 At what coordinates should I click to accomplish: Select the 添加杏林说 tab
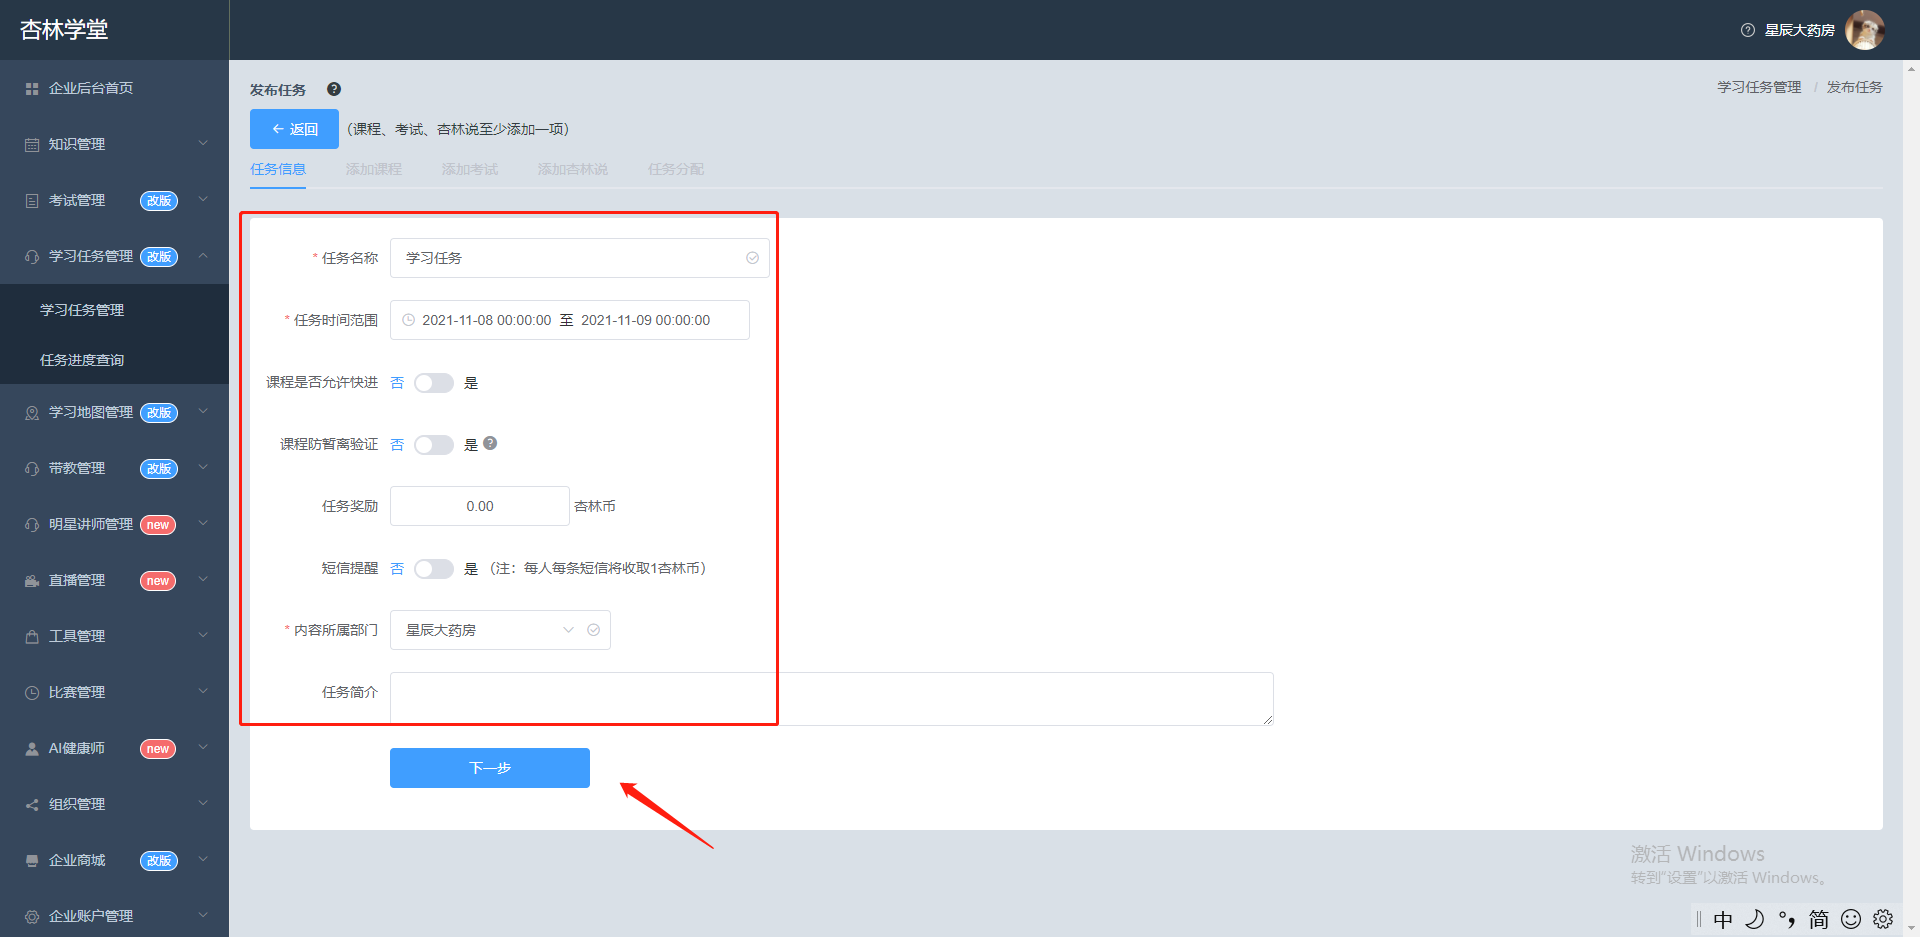(573, 169)
